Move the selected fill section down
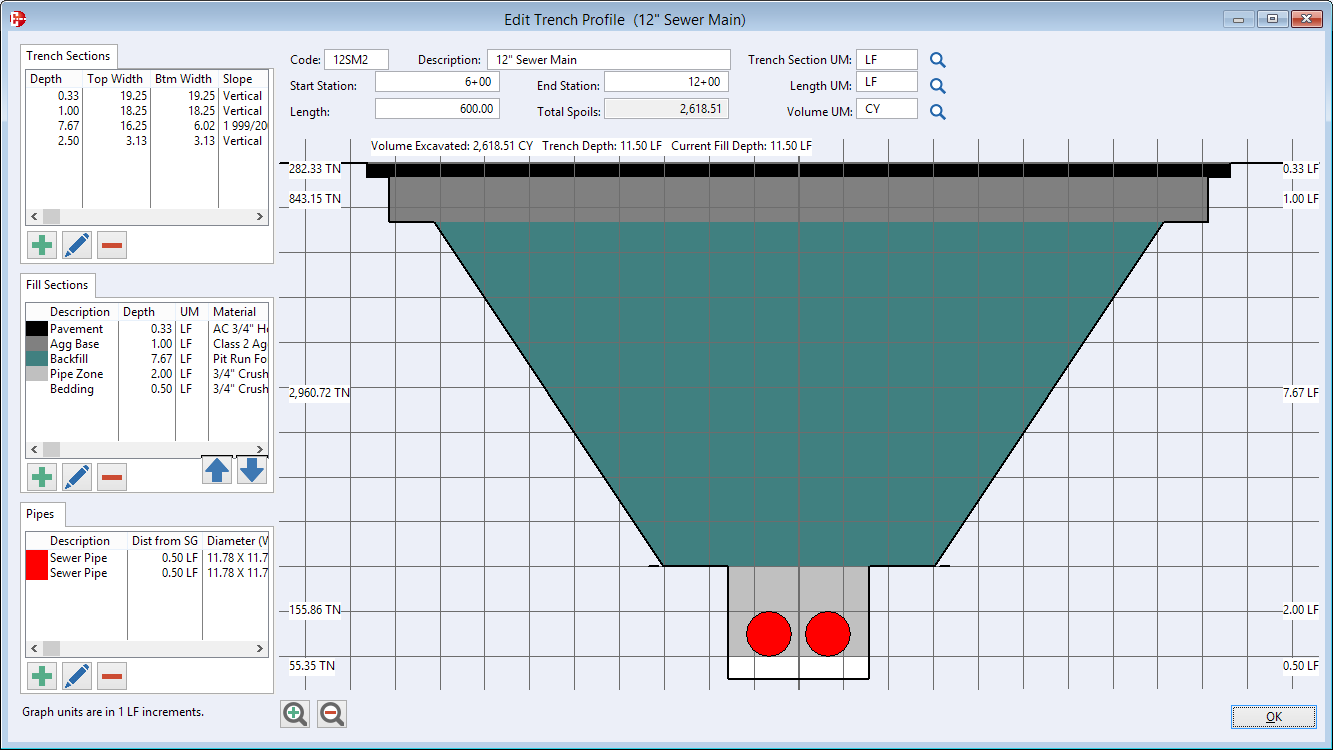Viewport: 1333px width, 750px height. (x=251, y=470)
